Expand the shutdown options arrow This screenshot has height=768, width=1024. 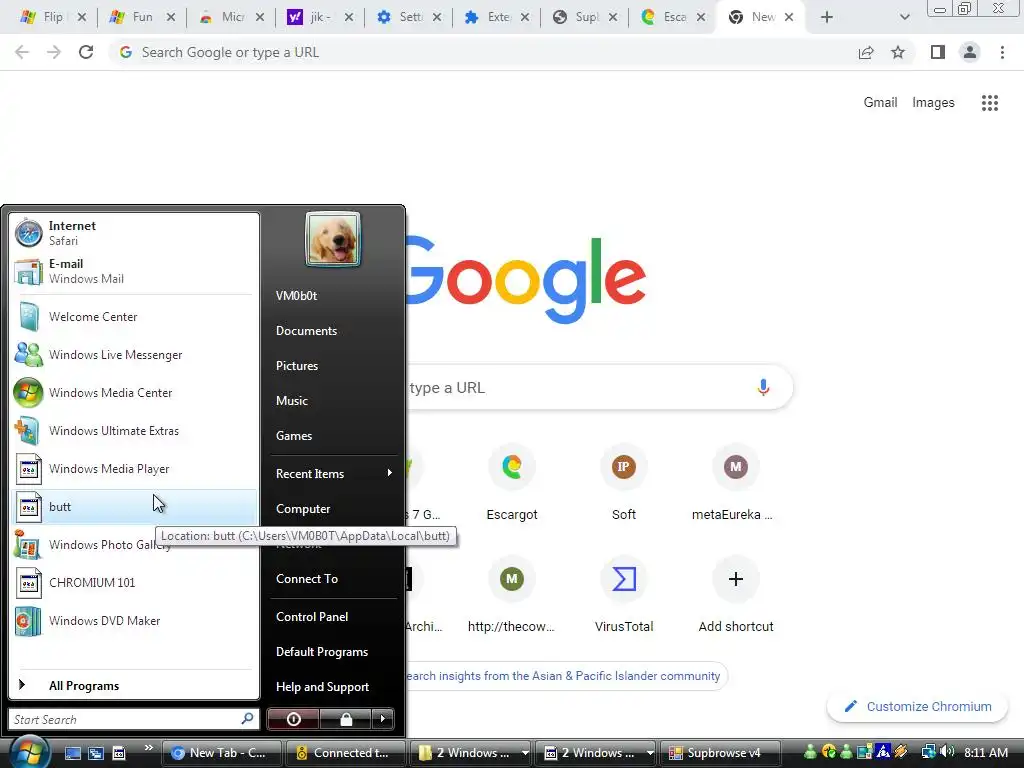tap(383, 719)
